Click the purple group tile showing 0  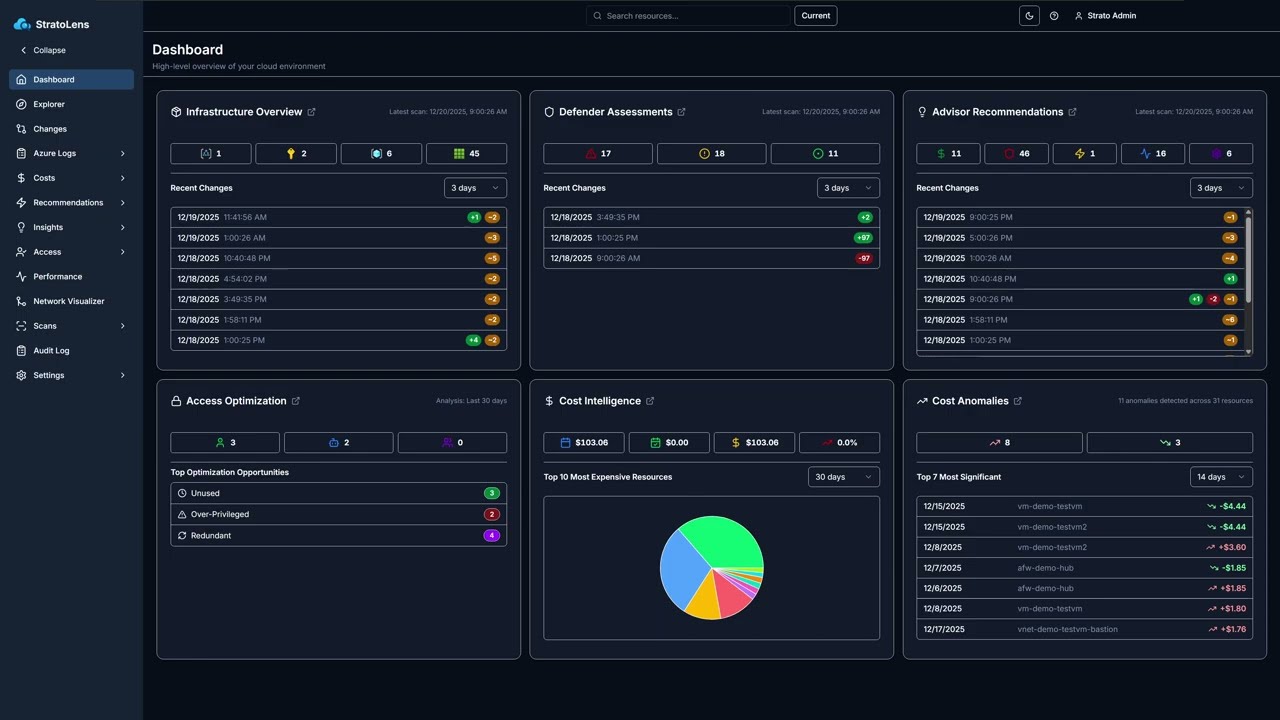452,442
